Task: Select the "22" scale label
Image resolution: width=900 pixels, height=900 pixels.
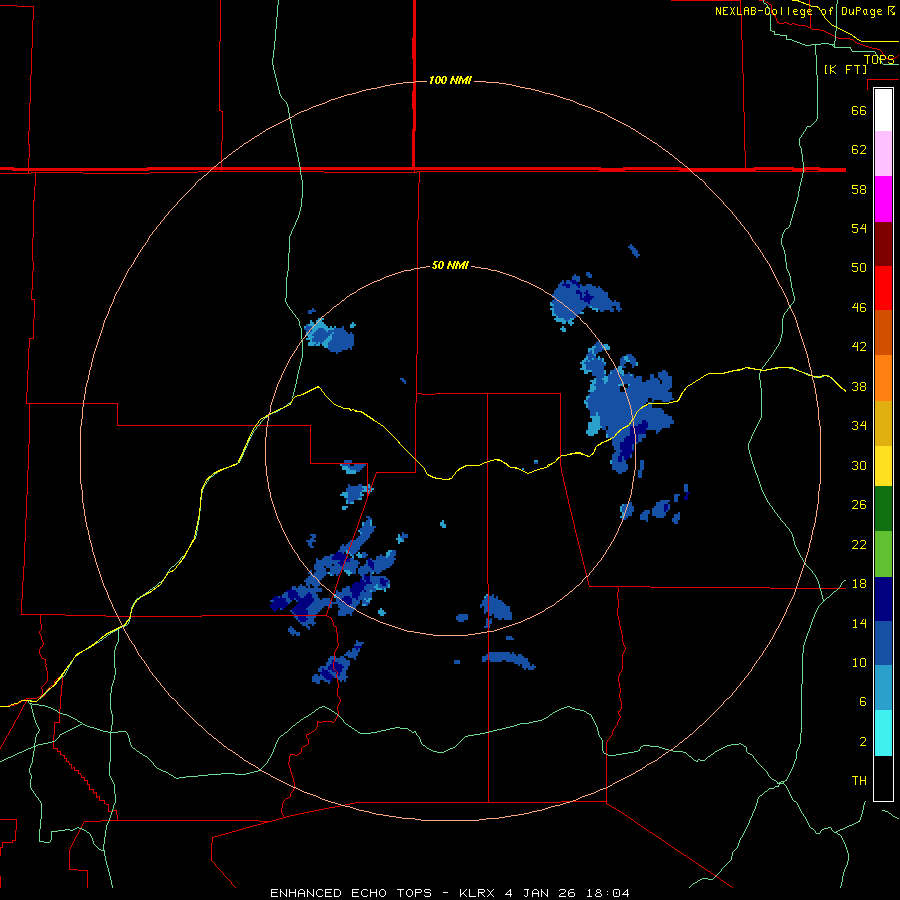Action: click(859, 544)
